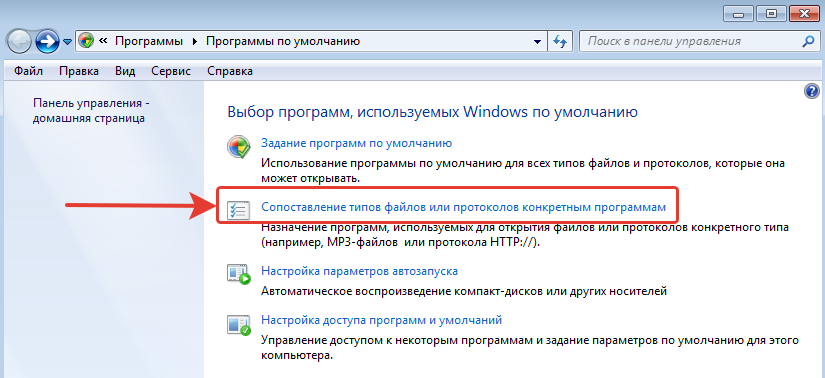
Task: Open the Правка menu
Action: point(79,71)
